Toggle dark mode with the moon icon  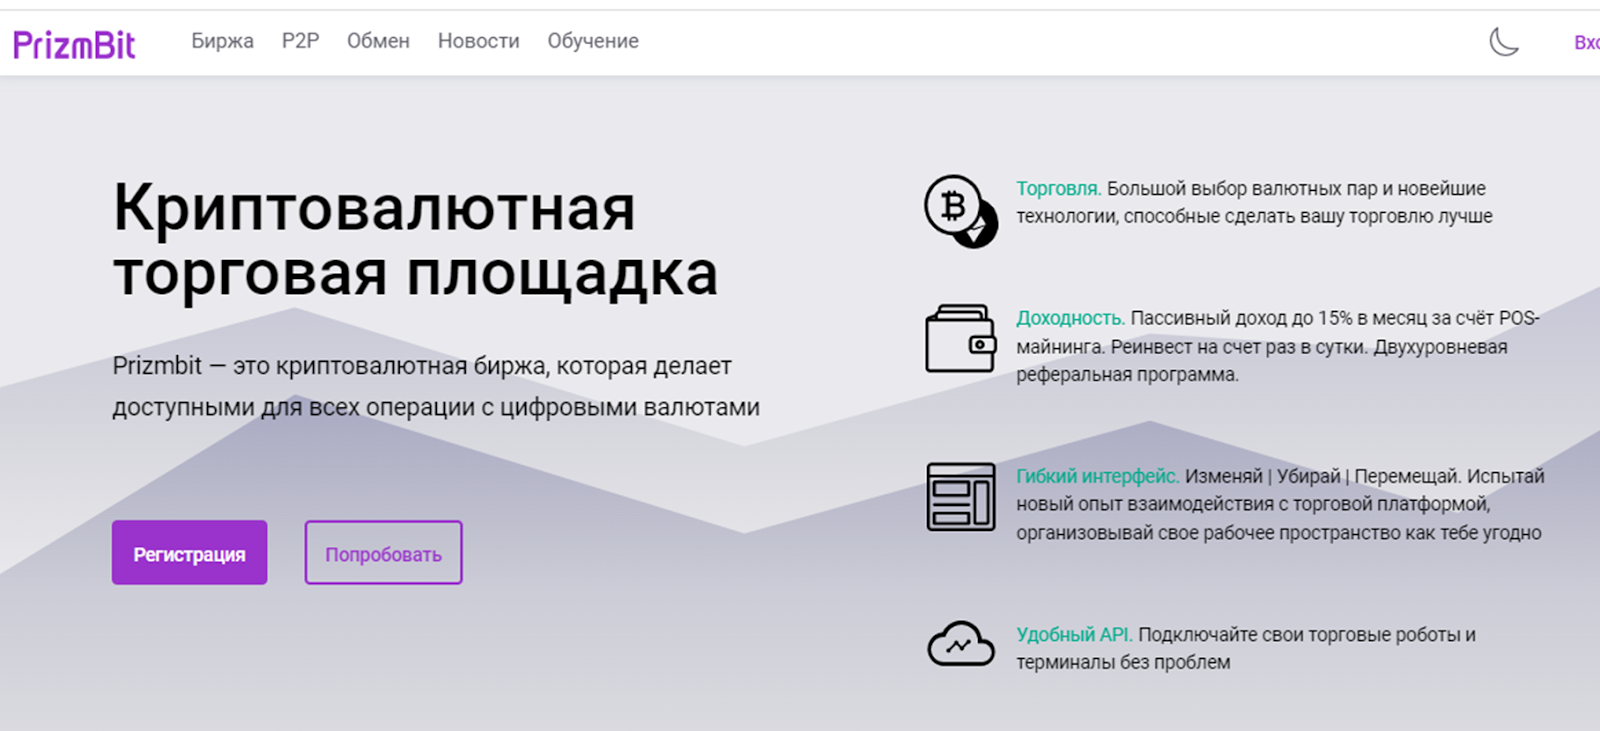(x=1503, y=42)
